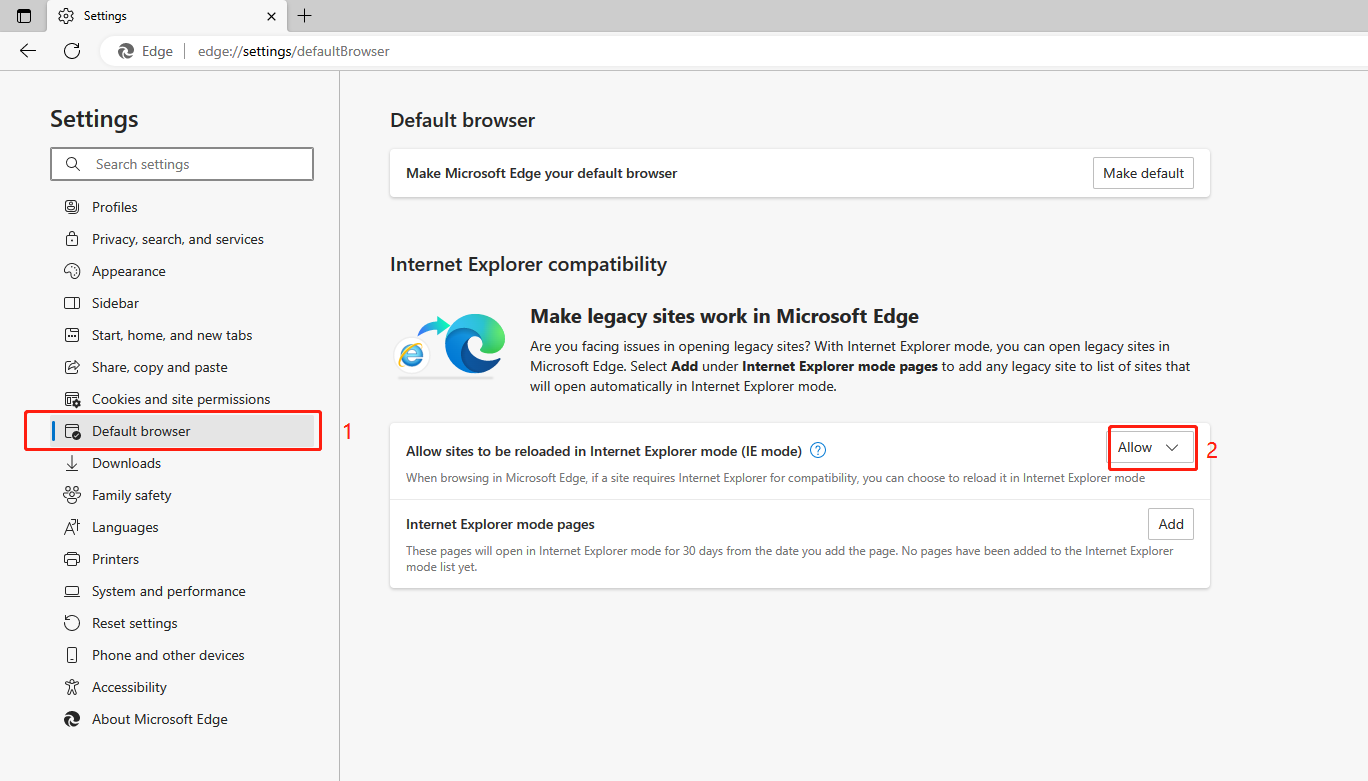Image resolution: width=1368 pixels, height=781 pixels.
Task: Select Start, home, and new tabs
Action: 172,335
